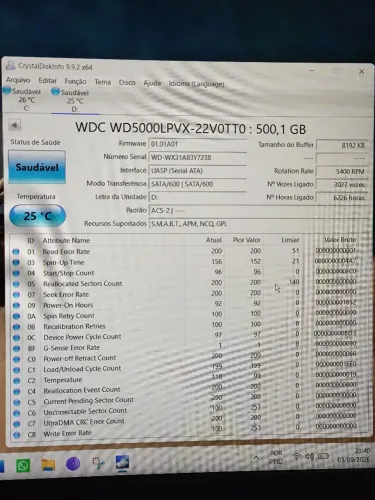
Task: Open File Explorer from the taskbar
Action: click(48, 465)
